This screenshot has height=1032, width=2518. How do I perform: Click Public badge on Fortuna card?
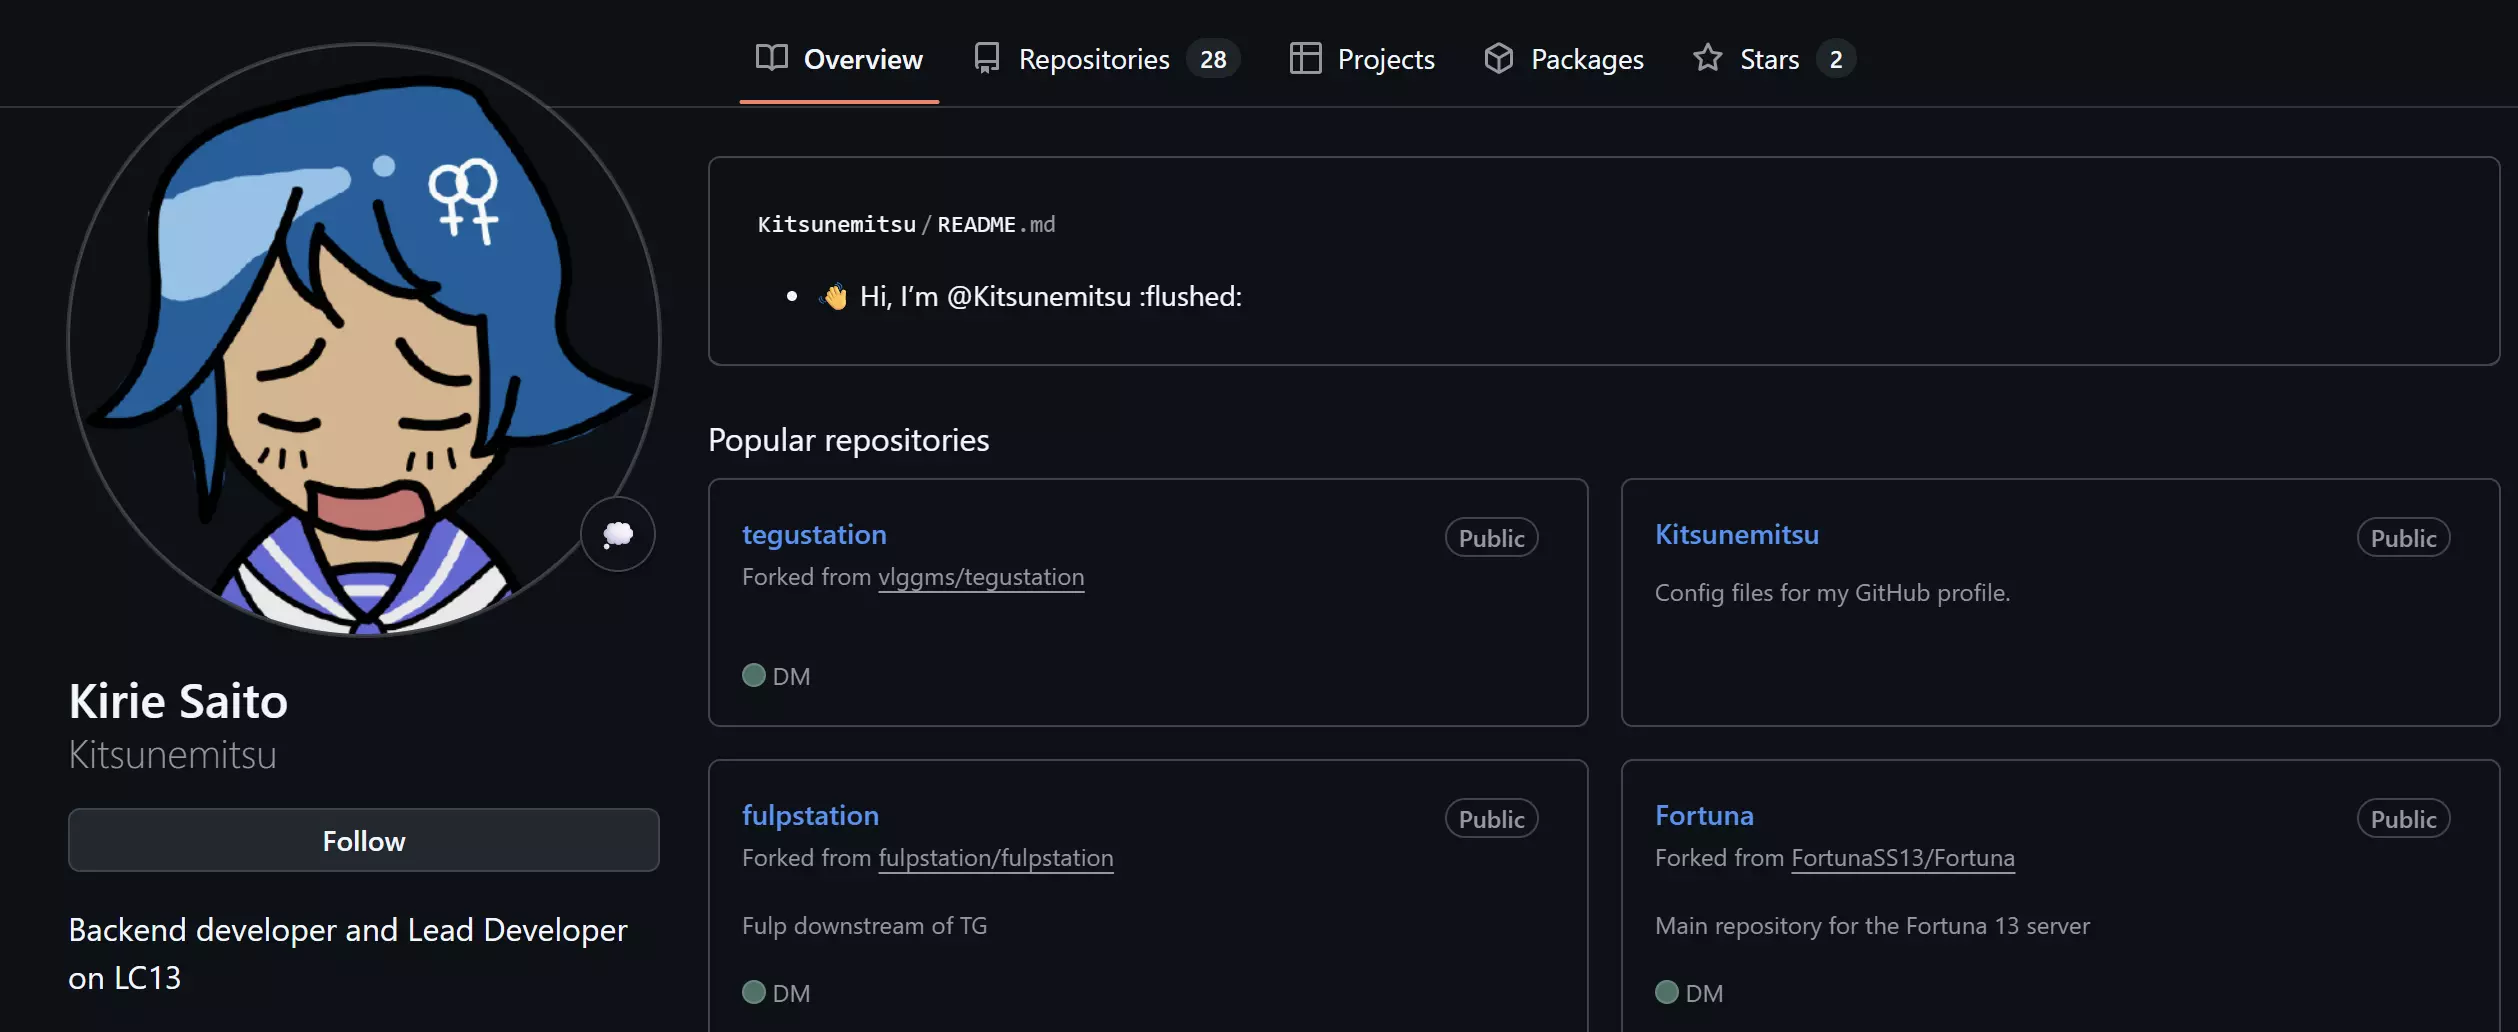point(2403,819)
